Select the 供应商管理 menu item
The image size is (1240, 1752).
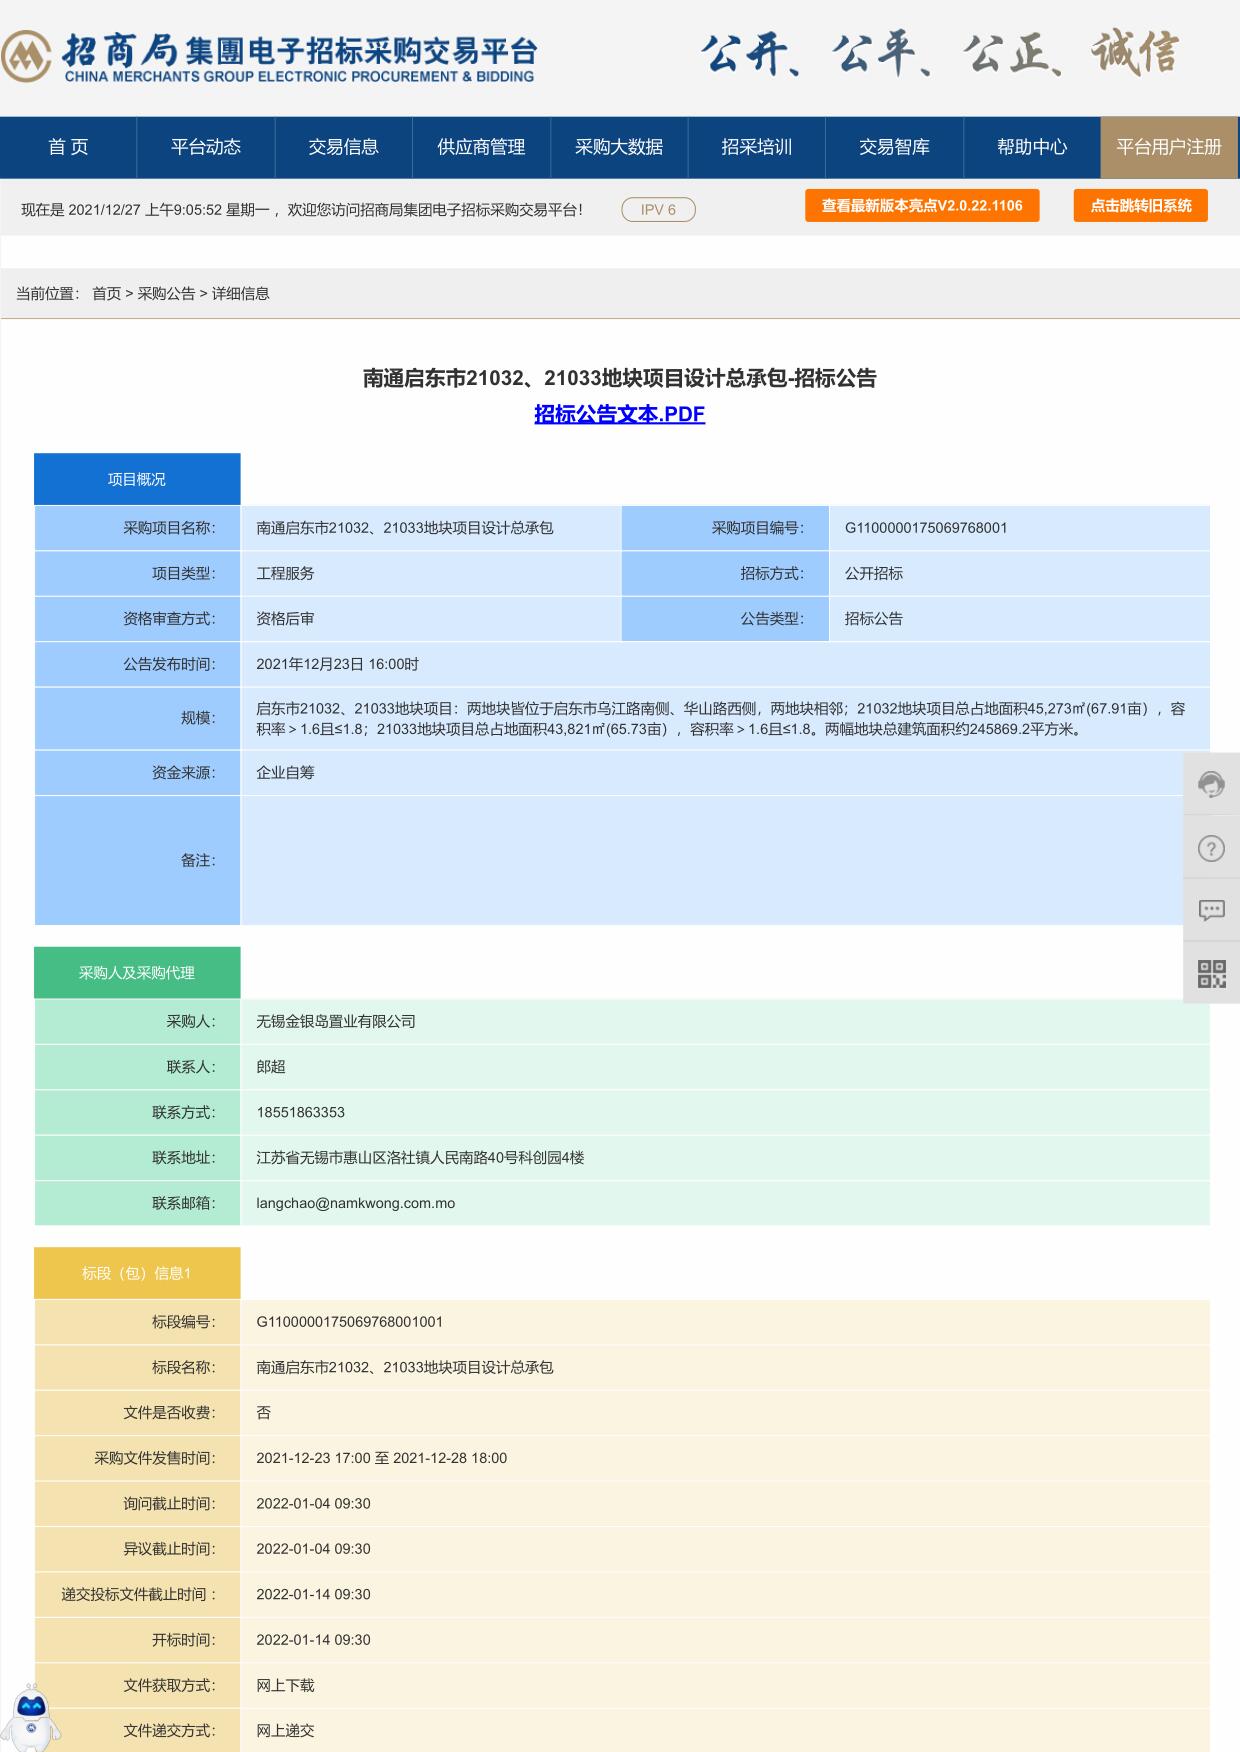click(481, 147)
